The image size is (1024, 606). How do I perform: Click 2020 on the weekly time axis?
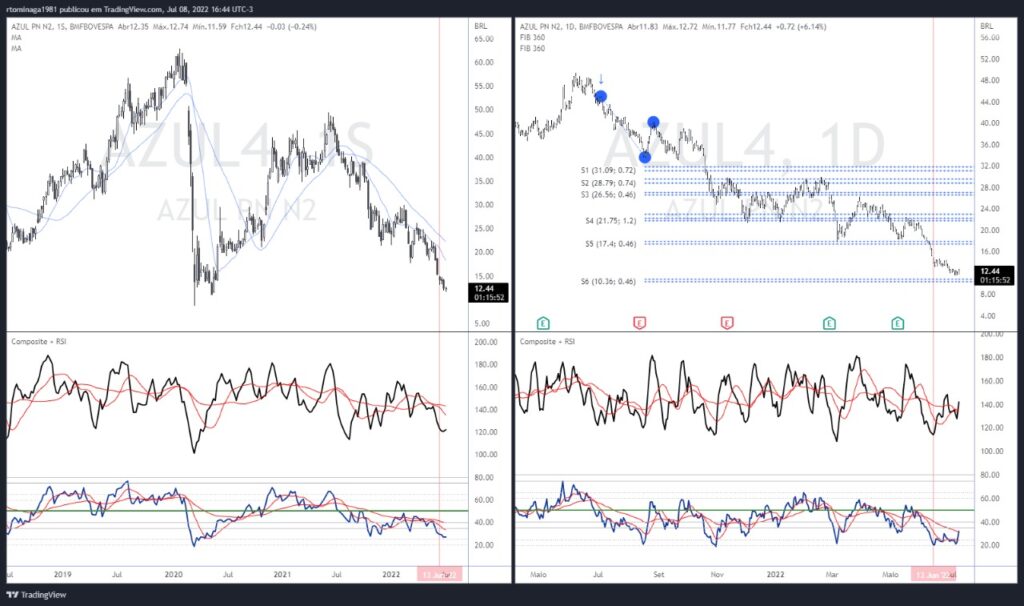[174, 575]
